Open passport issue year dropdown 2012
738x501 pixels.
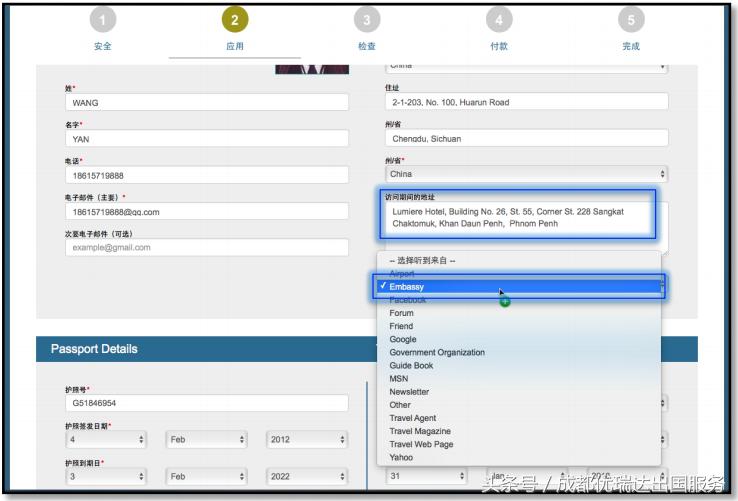(307, 439)
